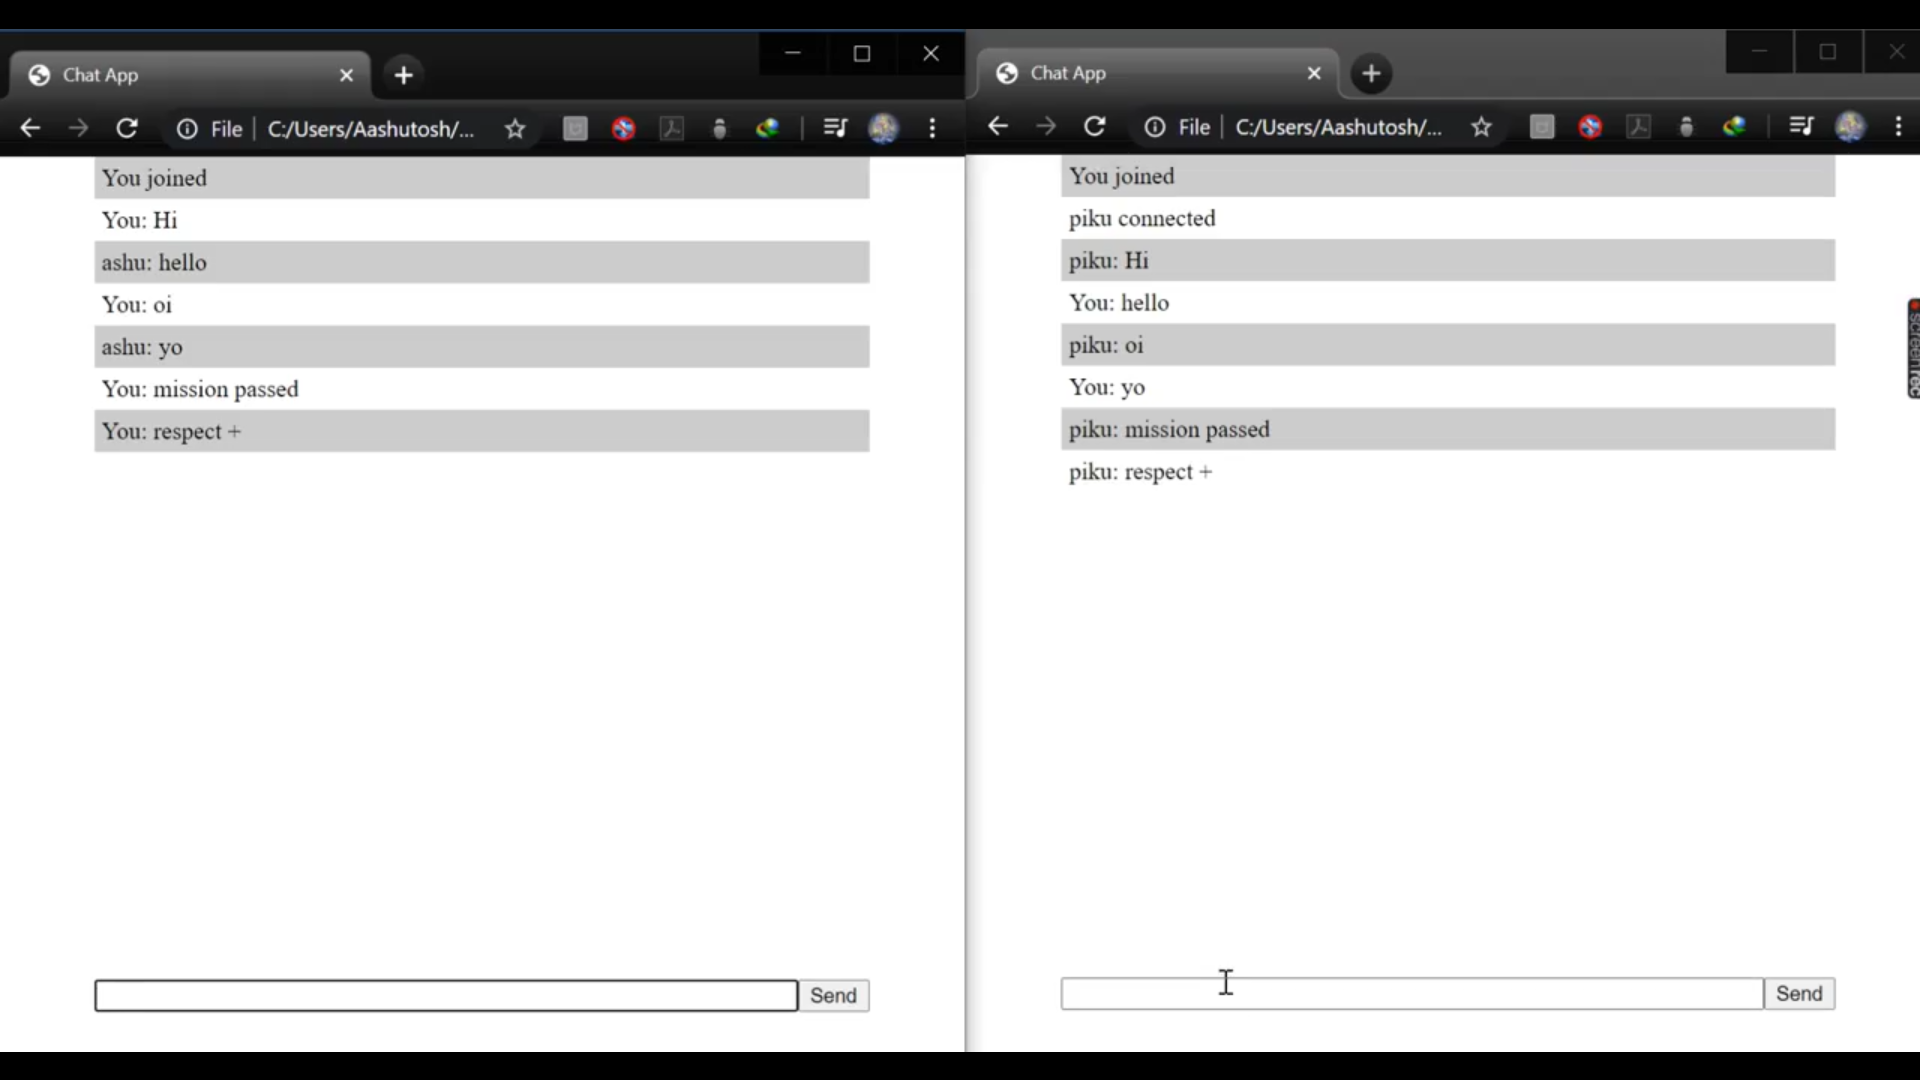This screenshot has width=1920, height=1080.
Task: Open three-dot menu in right browser
Action: (x=1899, y=127)
